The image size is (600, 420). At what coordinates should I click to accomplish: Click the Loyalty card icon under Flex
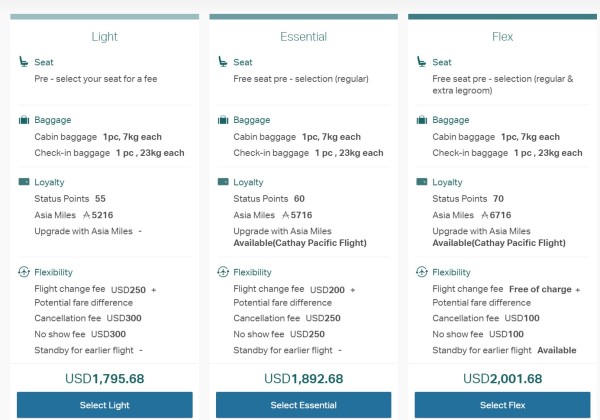(x=422, y=182)
